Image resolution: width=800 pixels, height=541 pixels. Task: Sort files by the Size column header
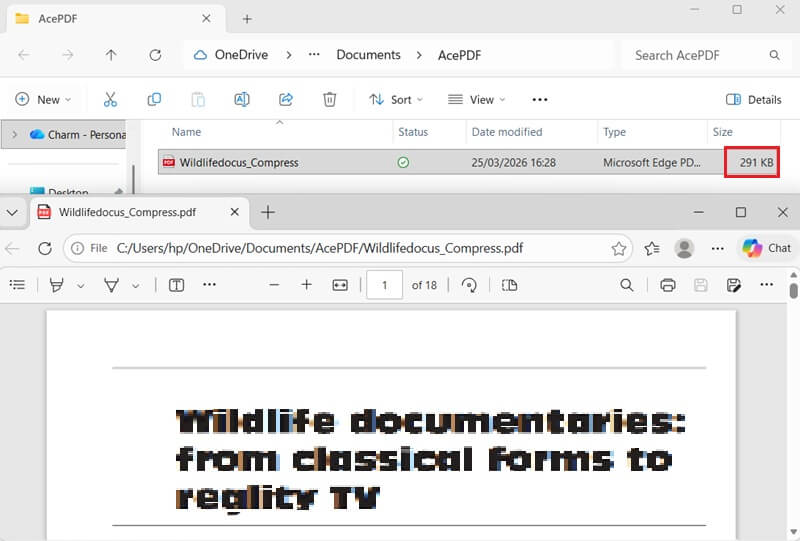(x=722, y=132)
